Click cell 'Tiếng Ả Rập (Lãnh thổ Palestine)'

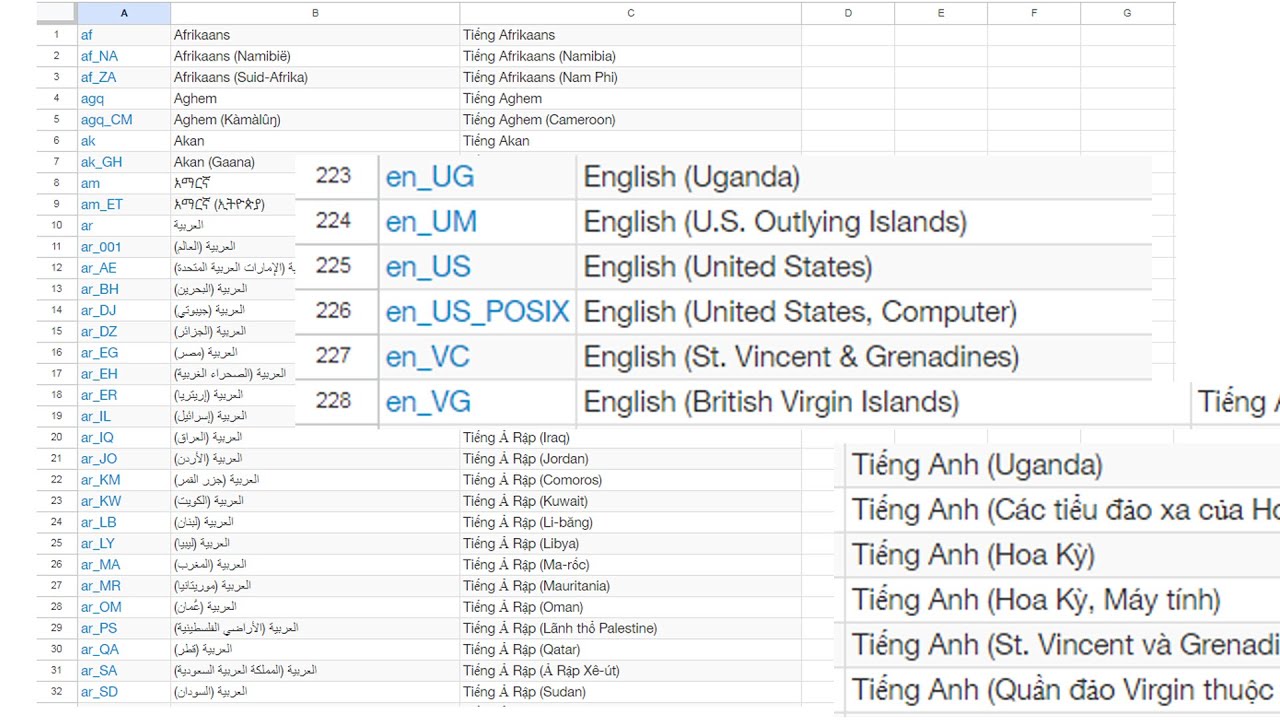630,629
